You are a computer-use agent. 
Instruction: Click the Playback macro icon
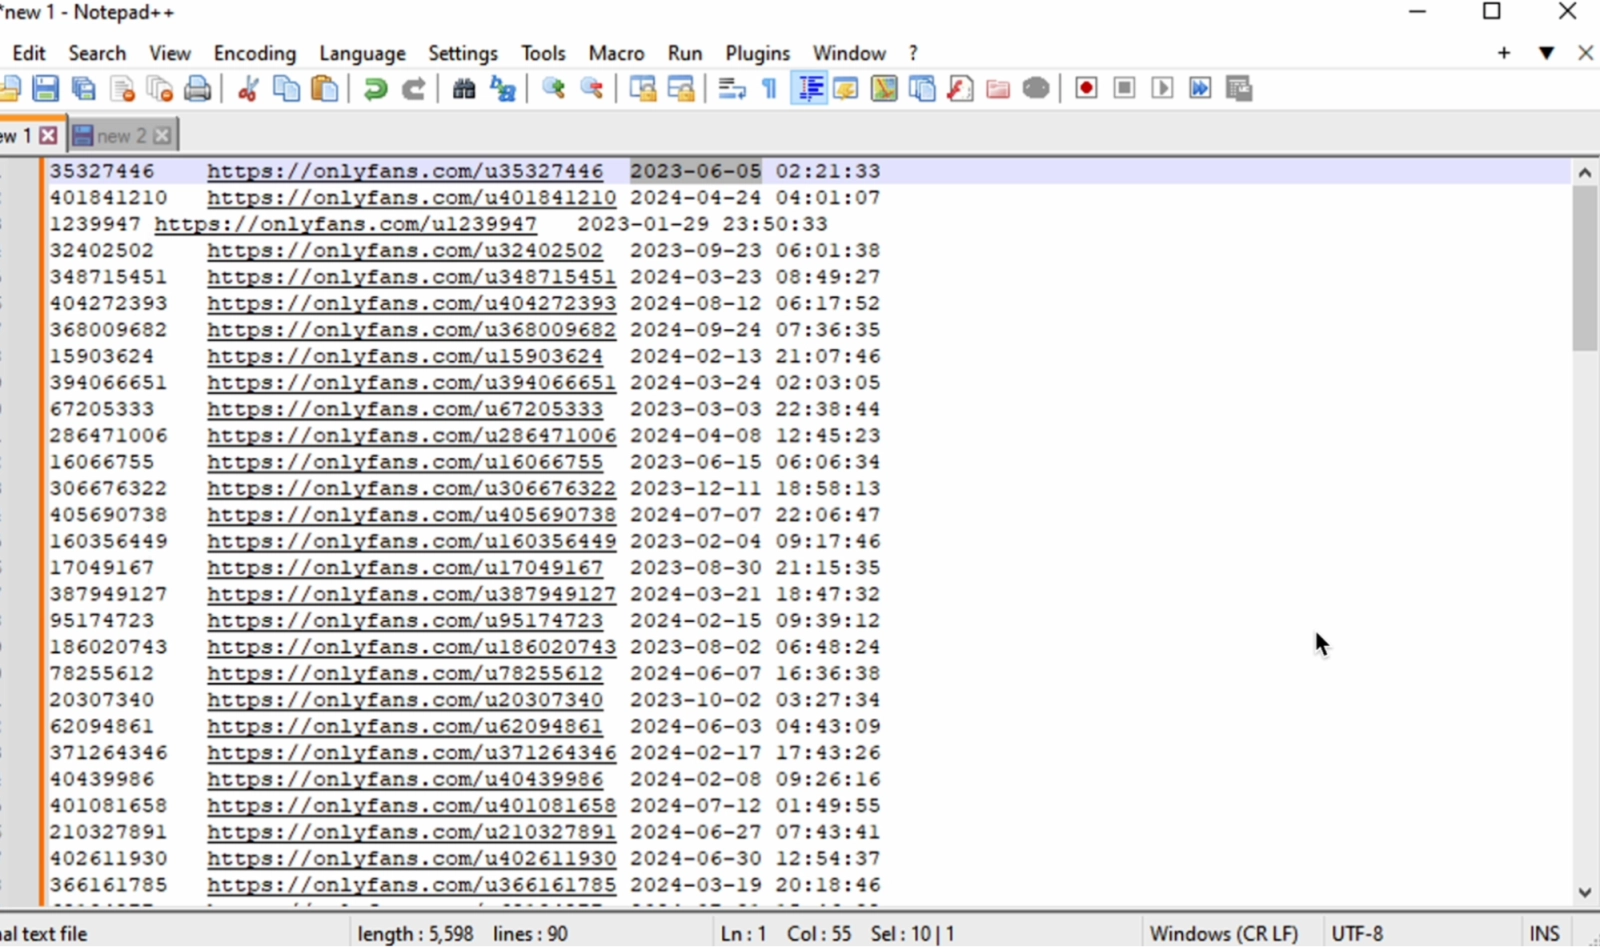1162,89
